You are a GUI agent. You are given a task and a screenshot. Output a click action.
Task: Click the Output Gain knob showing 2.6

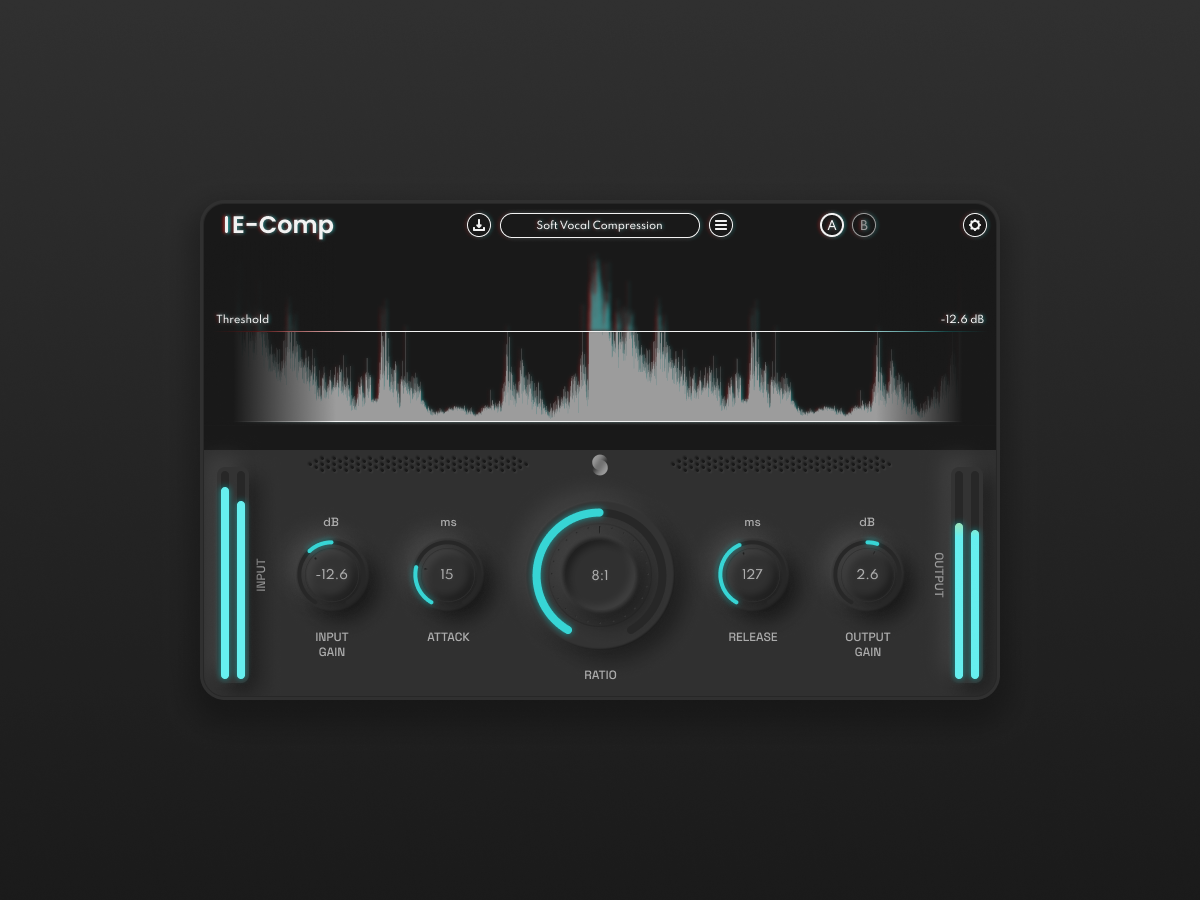click(x=867, y=574)
